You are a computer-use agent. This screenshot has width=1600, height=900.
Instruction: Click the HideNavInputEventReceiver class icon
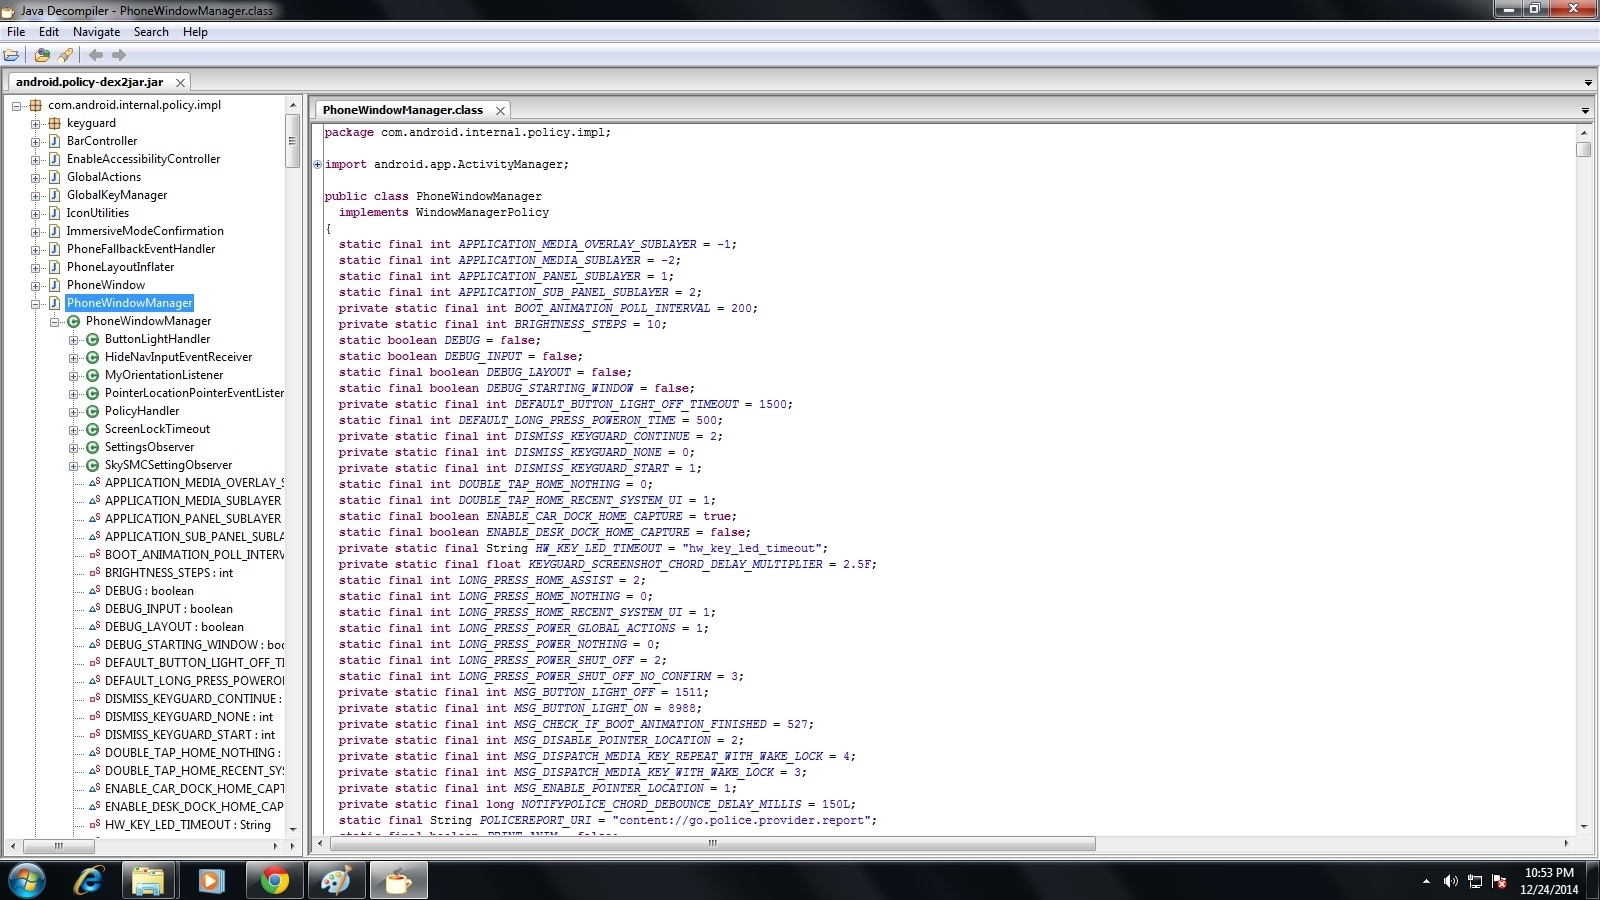(x=92, y=357)
